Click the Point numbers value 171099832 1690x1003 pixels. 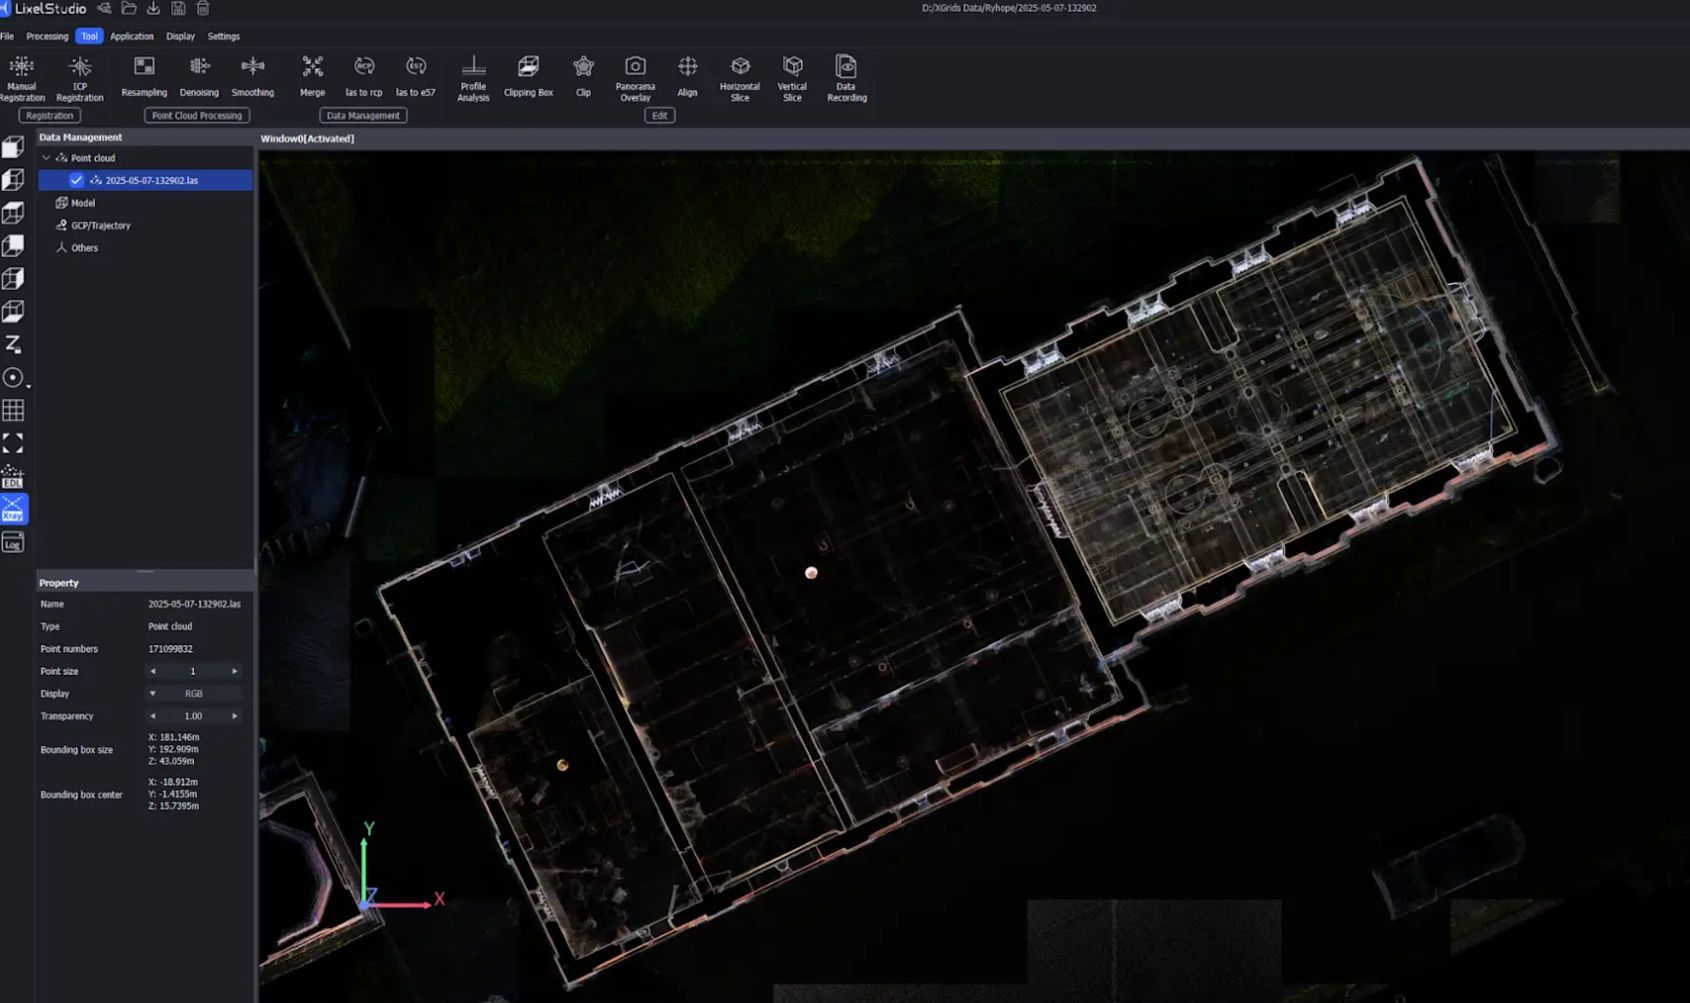[171, 649]
